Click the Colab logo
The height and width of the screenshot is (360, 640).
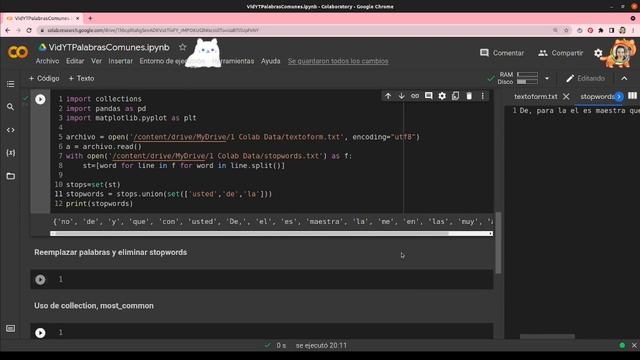(18, 52)
